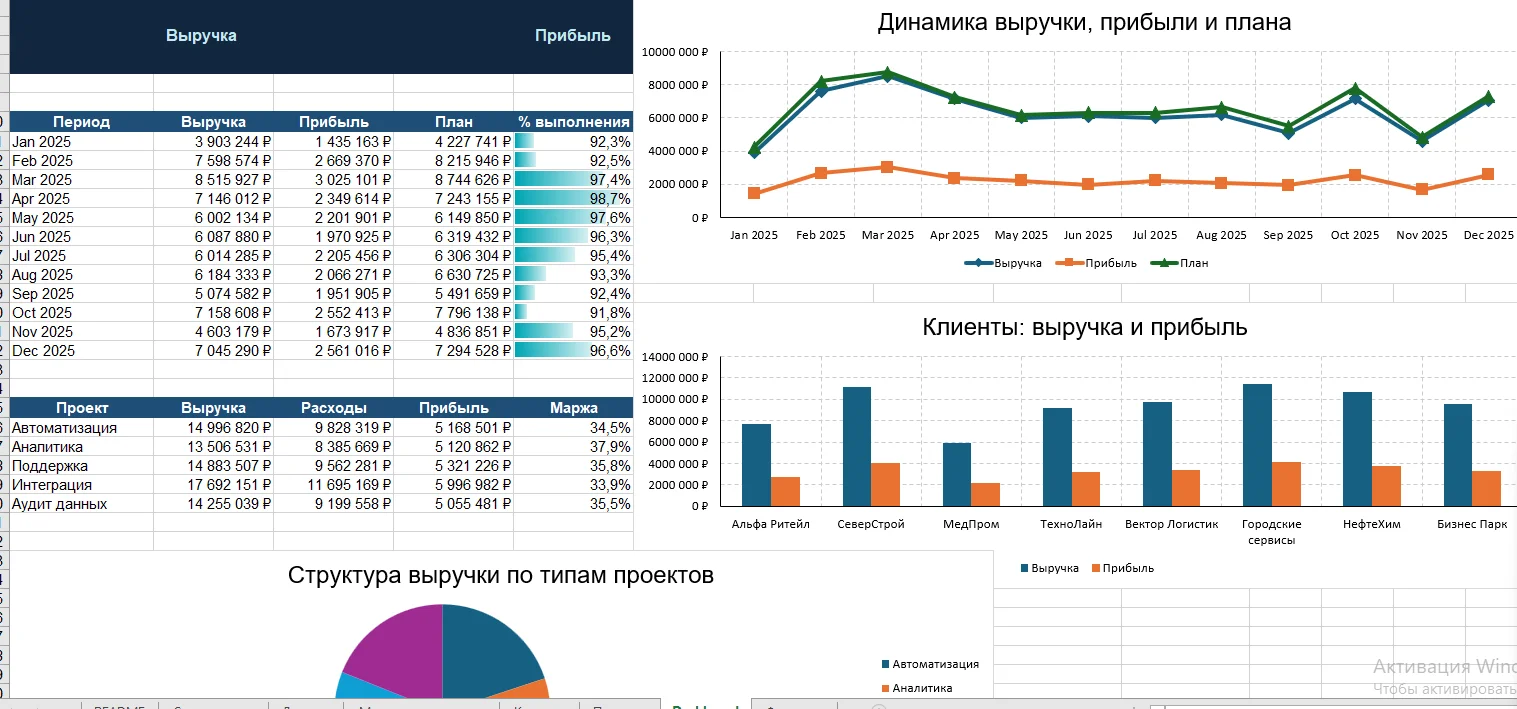This screenshot has height=709, width=1517.
Task: Click the dark banner cell labeled Прибыль
Action: coord(573,36)
